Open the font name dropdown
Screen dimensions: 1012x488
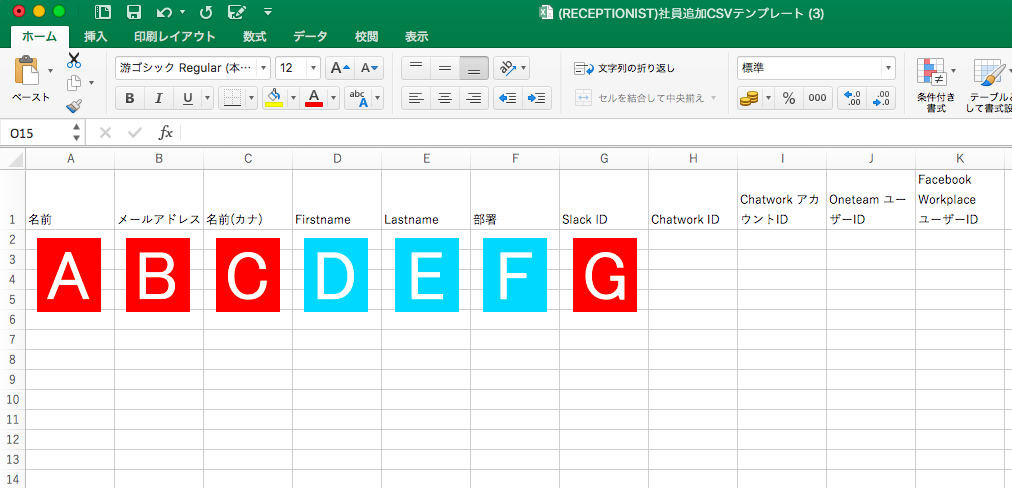[264, 68]
